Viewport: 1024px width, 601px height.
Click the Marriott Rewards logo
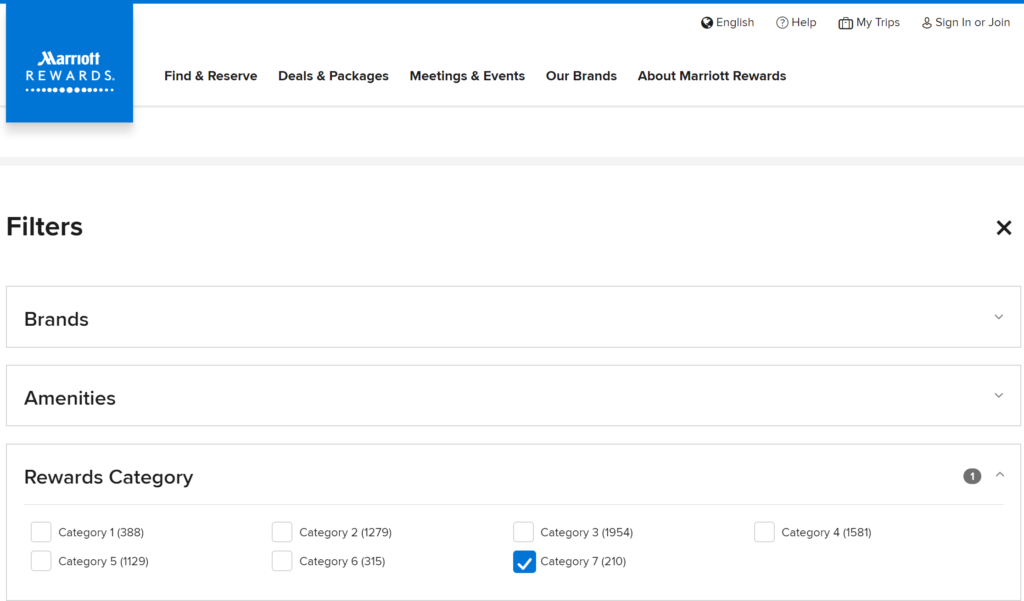(68, 62)
